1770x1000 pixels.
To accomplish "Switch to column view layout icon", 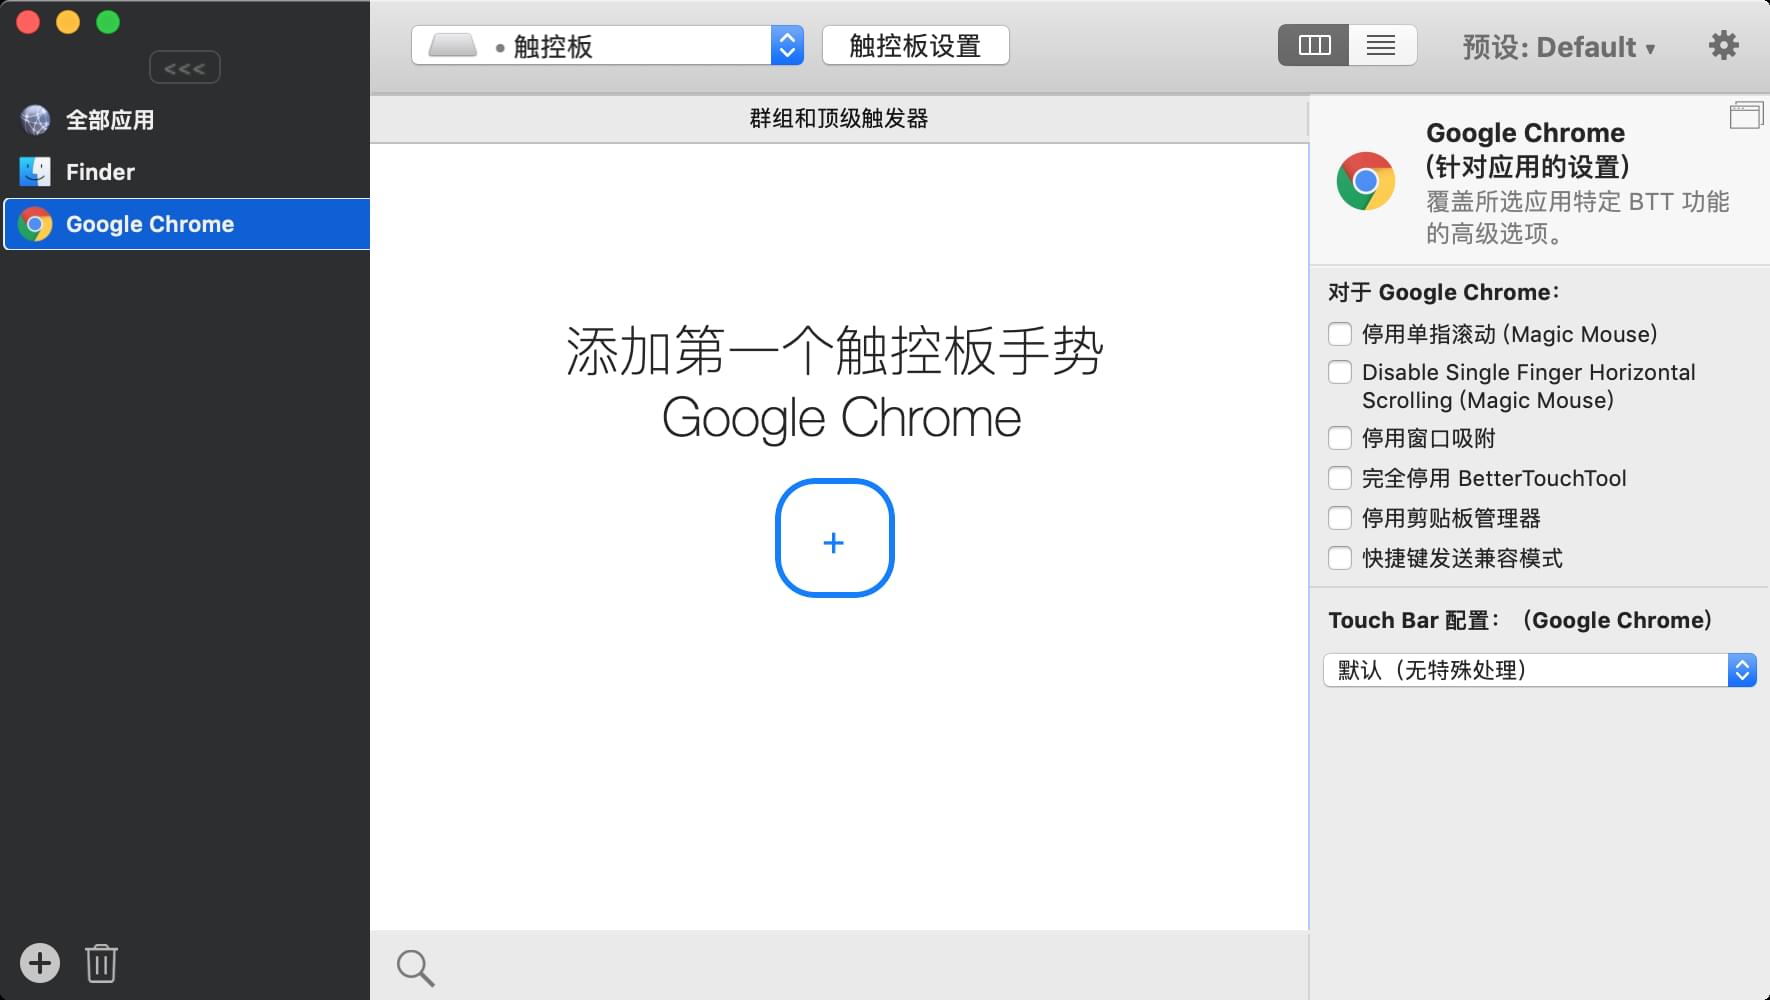I will pos(1313,45).
